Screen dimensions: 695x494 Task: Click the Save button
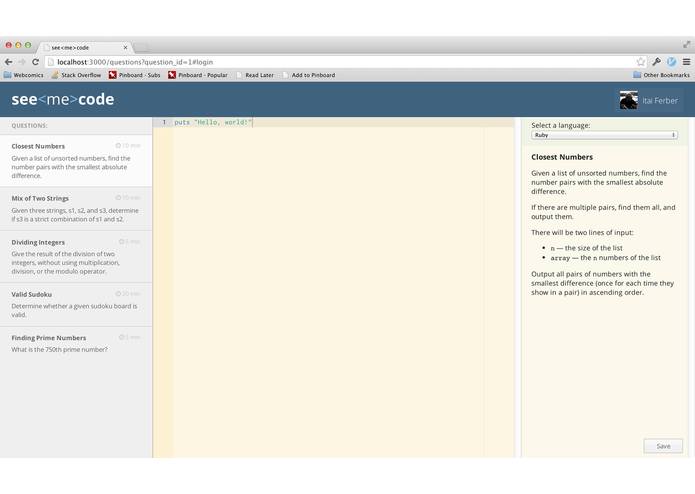[x=663, y=446]
